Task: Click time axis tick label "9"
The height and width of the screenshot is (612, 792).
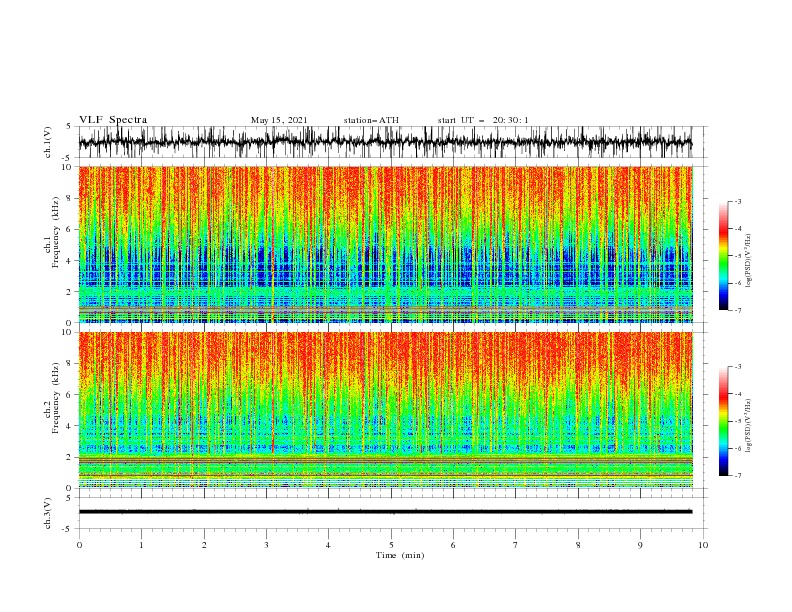Action: point(640,545)
